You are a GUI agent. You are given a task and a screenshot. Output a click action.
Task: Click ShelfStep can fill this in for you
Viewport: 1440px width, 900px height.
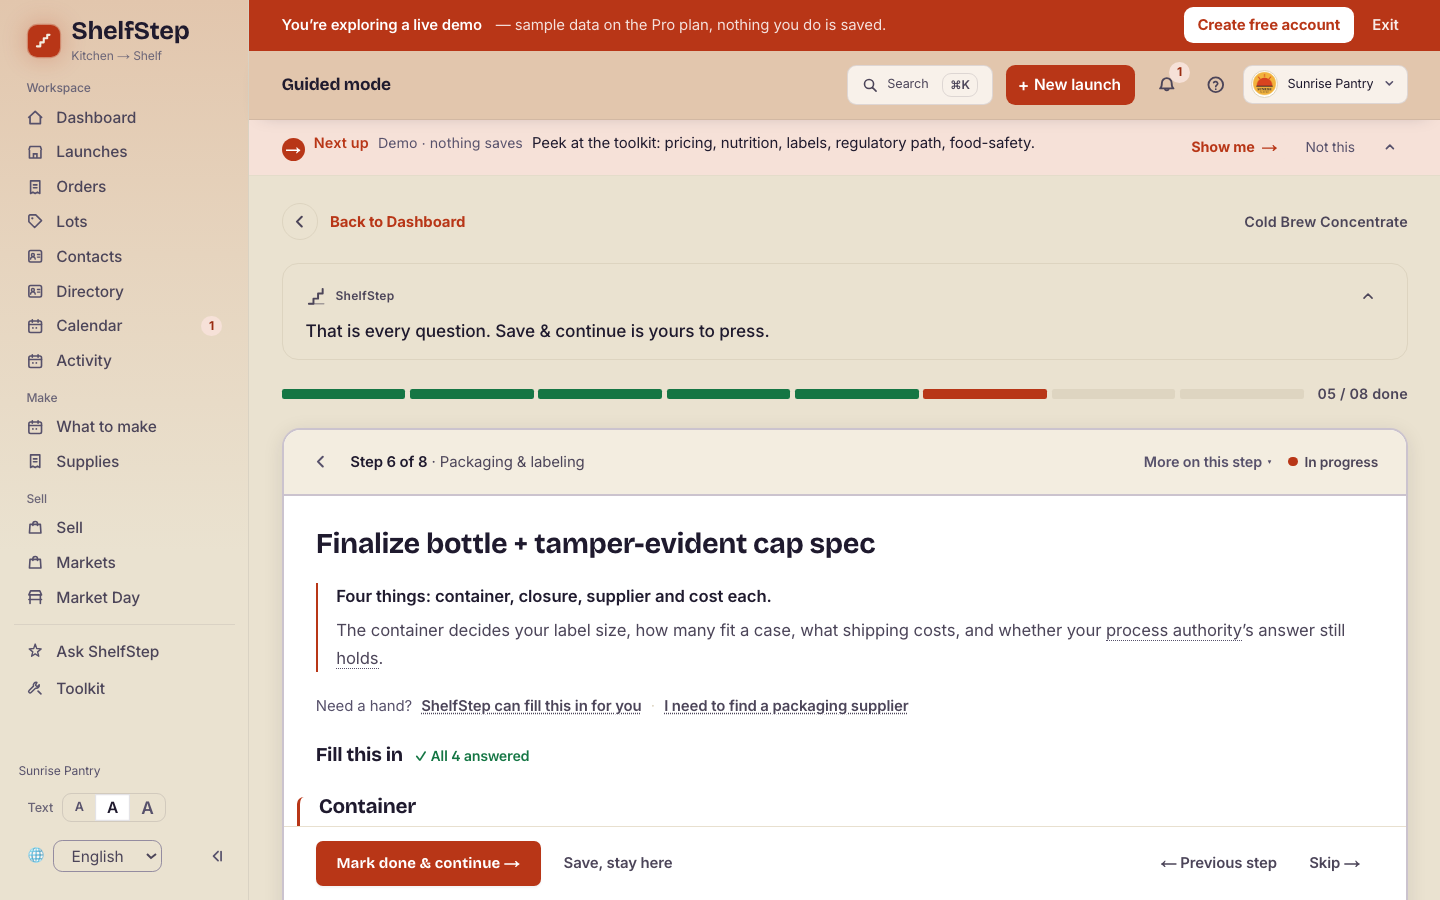pyautogui.click(x=531, y=706)
